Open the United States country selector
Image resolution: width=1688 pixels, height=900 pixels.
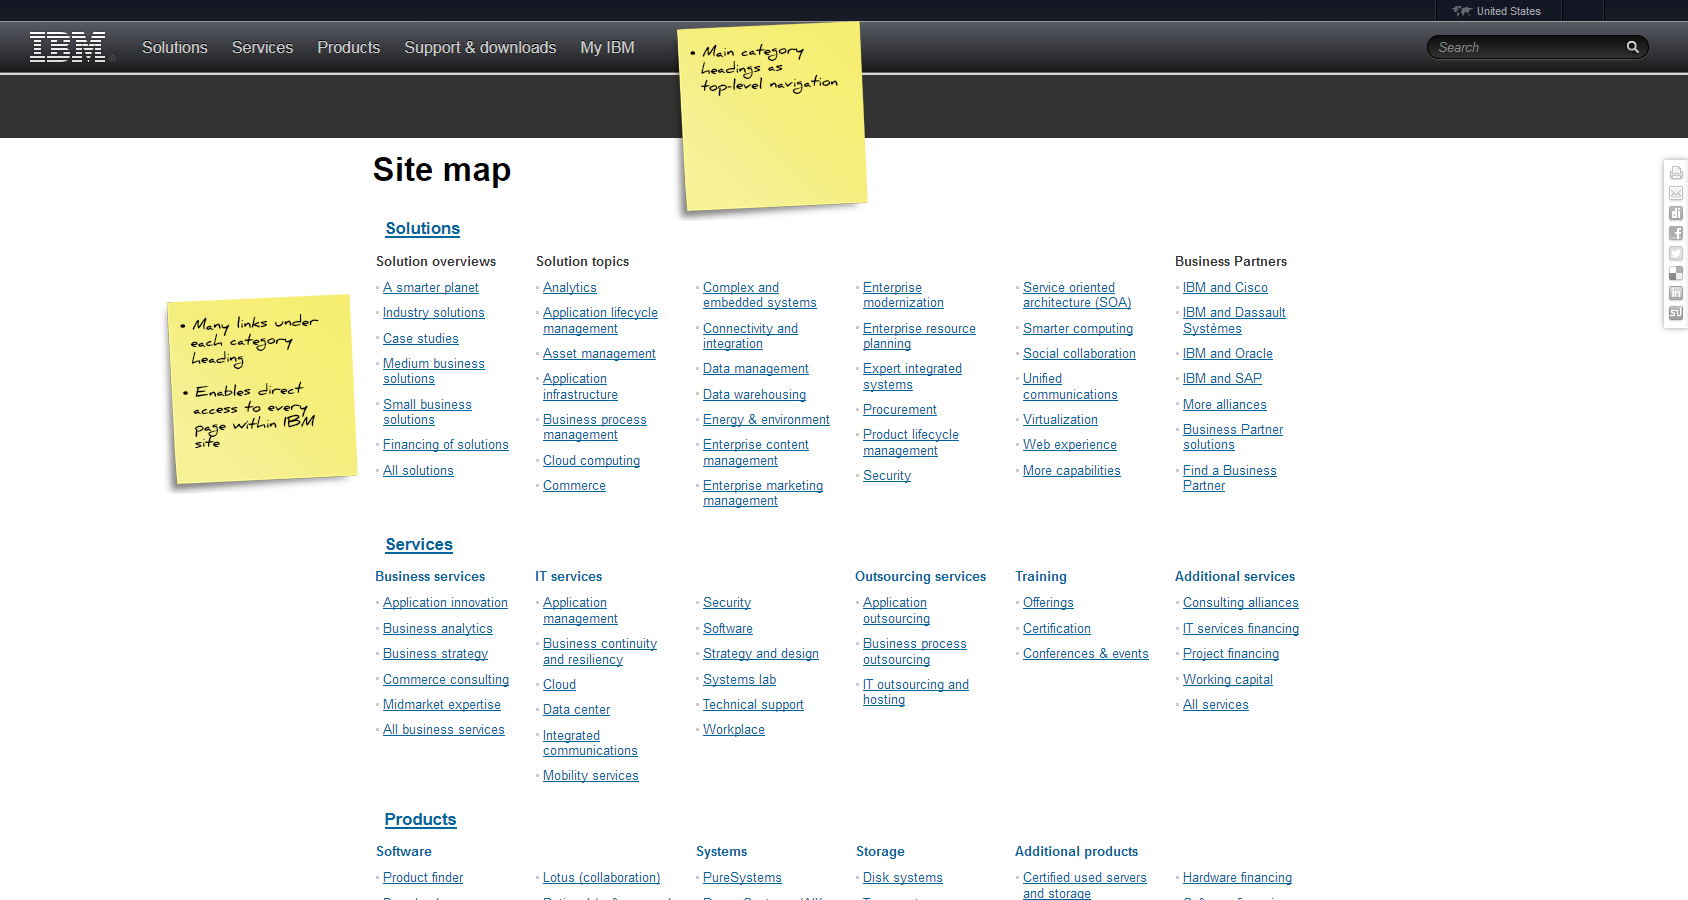1498,11
